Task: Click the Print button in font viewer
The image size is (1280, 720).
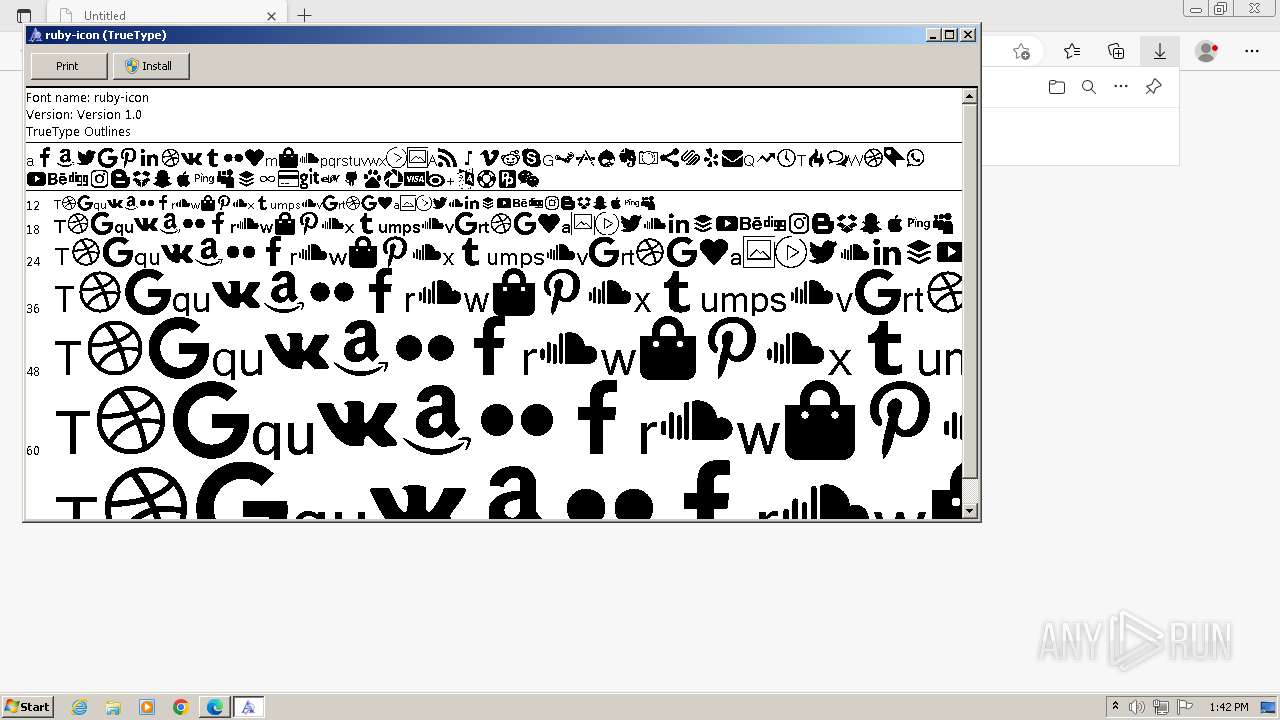Action: (x=68, y=66)
